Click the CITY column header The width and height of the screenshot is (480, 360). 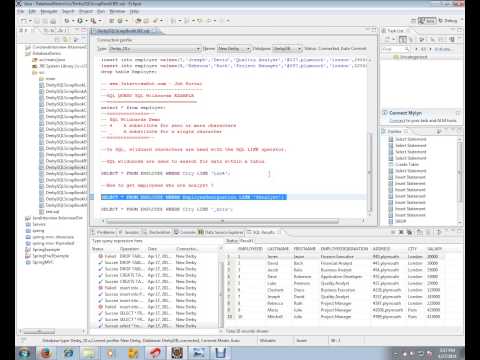pyautogui.click(x=412, y=249)
